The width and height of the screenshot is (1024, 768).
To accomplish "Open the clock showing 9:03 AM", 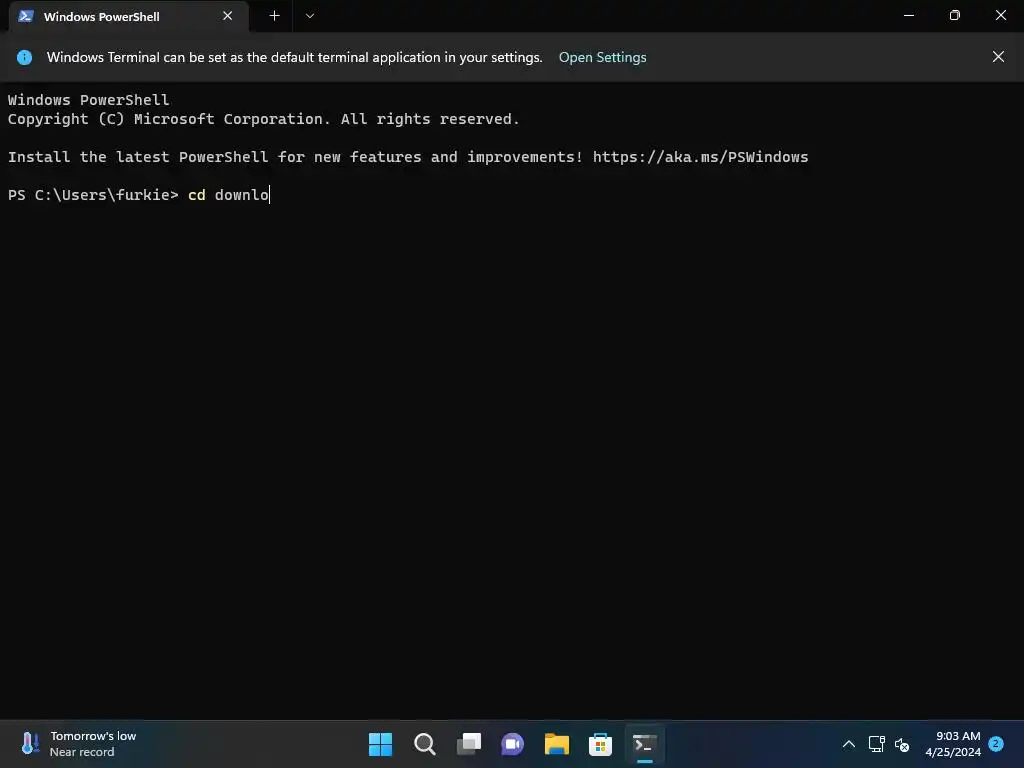I will coord(953,744).
